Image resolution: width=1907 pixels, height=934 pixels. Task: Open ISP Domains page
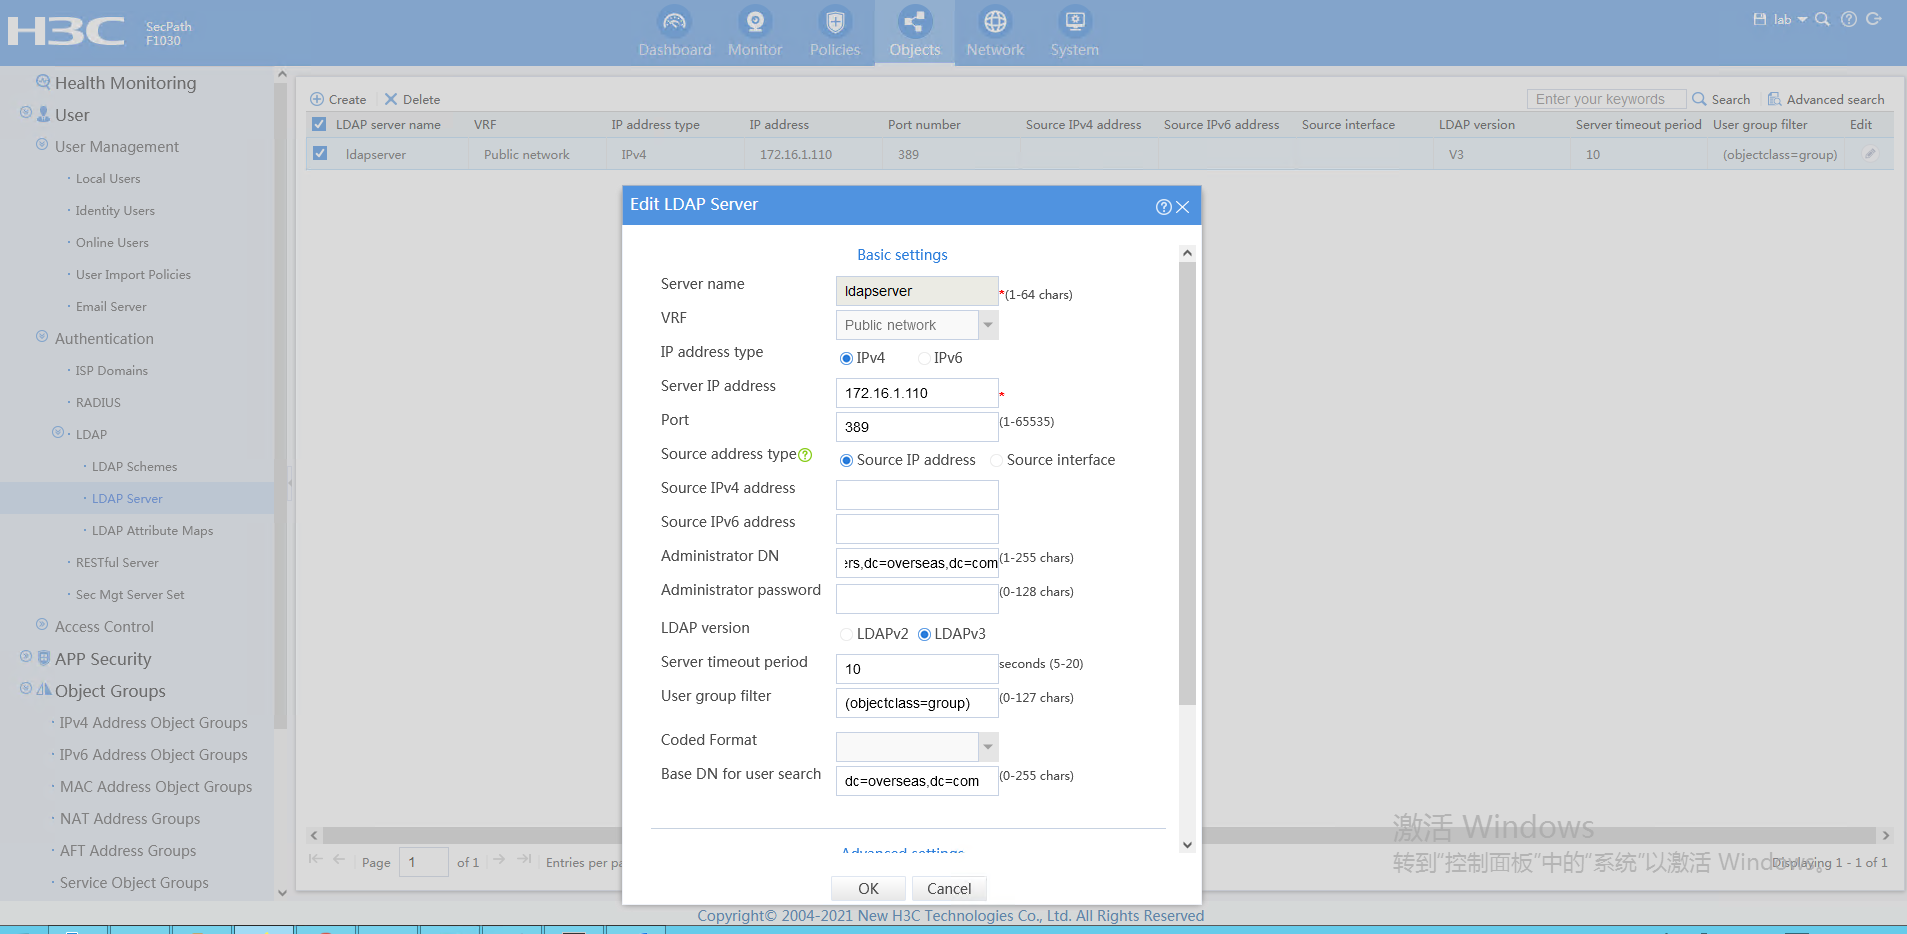tap(112, 371)
